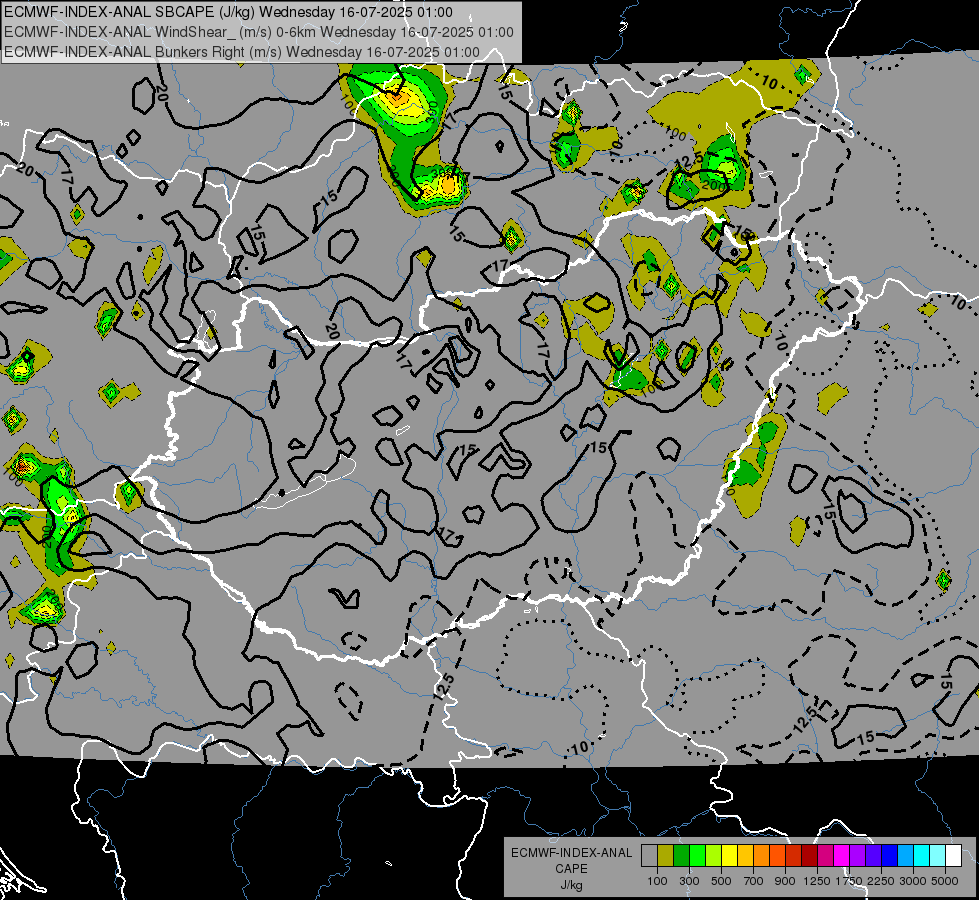Click the legend value 3000
Viewport: 979px width, 900px height.
[913, 881]
